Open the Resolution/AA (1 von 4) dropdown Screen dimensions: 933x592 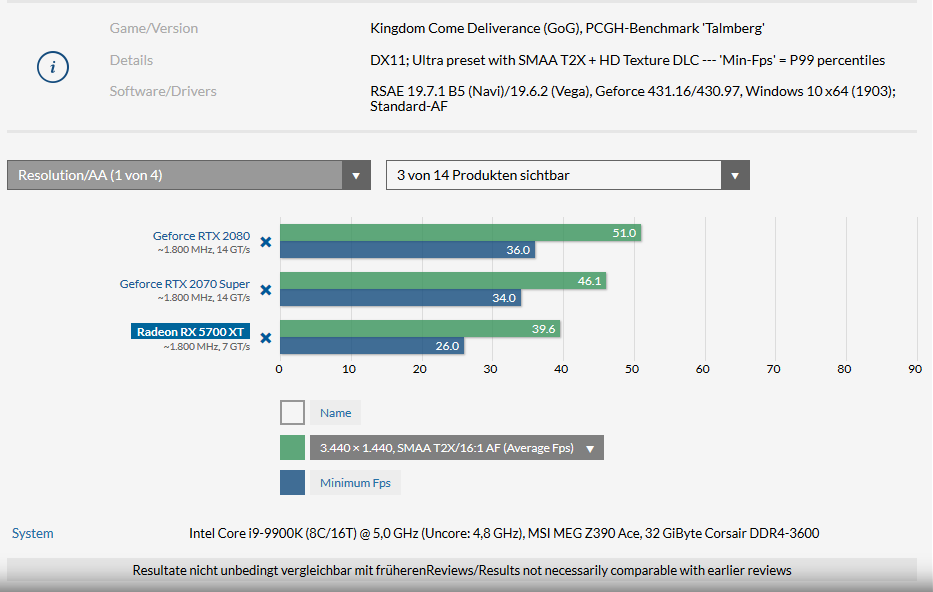pos(189,175)
